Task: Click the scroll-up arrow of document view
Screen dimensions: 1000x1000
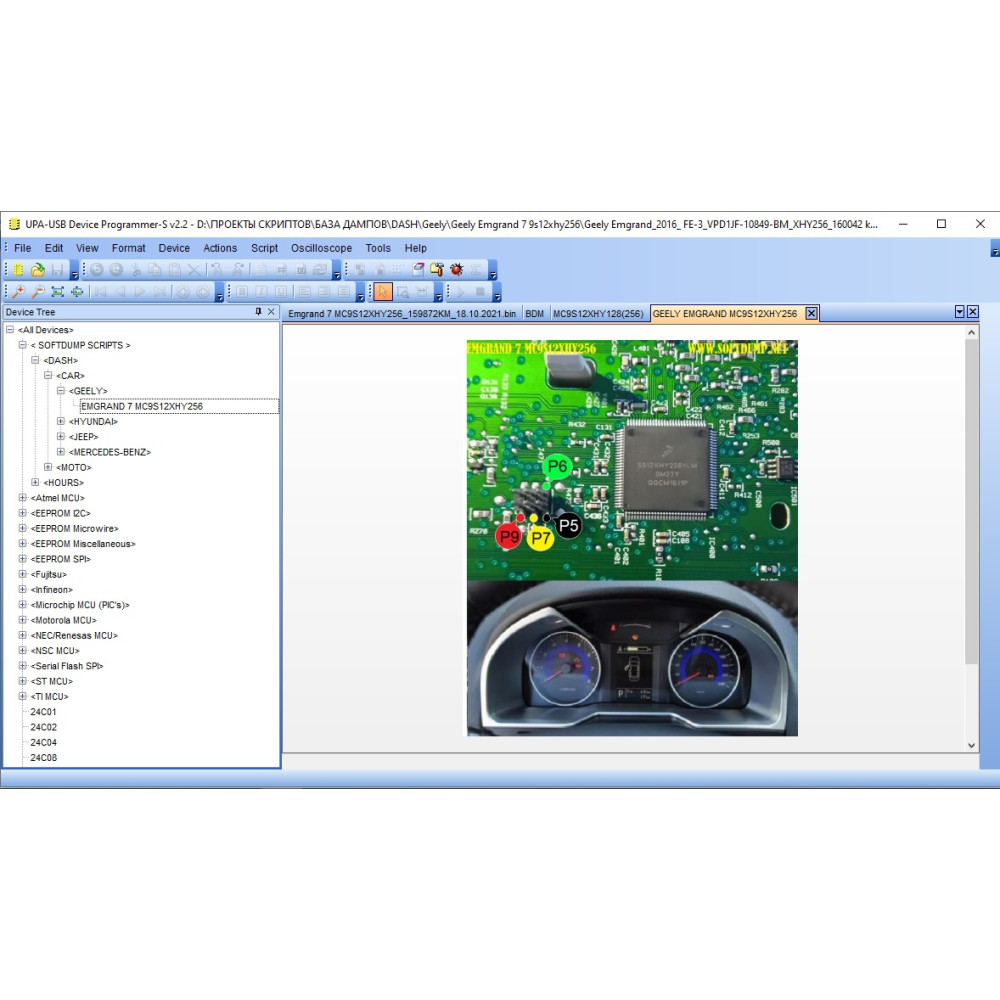Action: click(x=971, y=332)
